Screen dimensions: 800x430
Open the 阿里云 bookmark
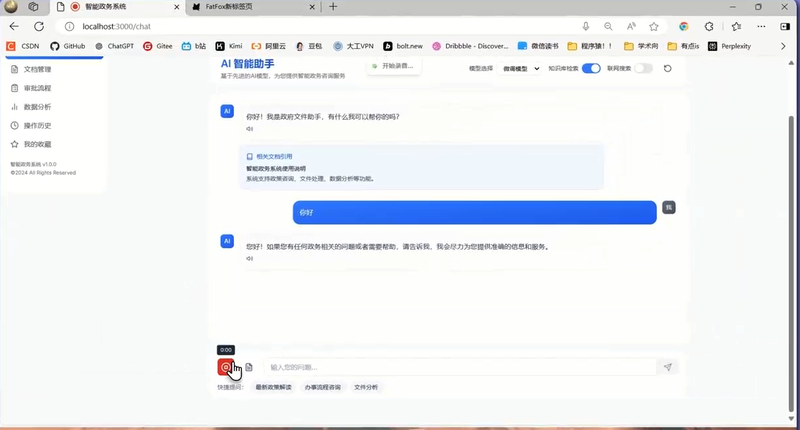point(269,46)
